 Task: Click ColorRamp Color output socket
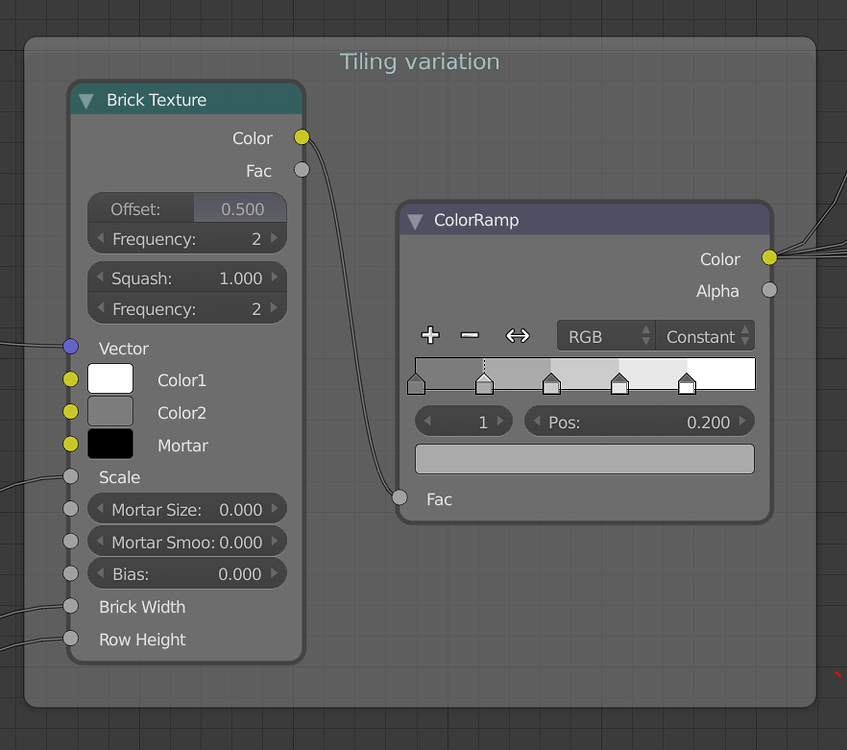770,258
